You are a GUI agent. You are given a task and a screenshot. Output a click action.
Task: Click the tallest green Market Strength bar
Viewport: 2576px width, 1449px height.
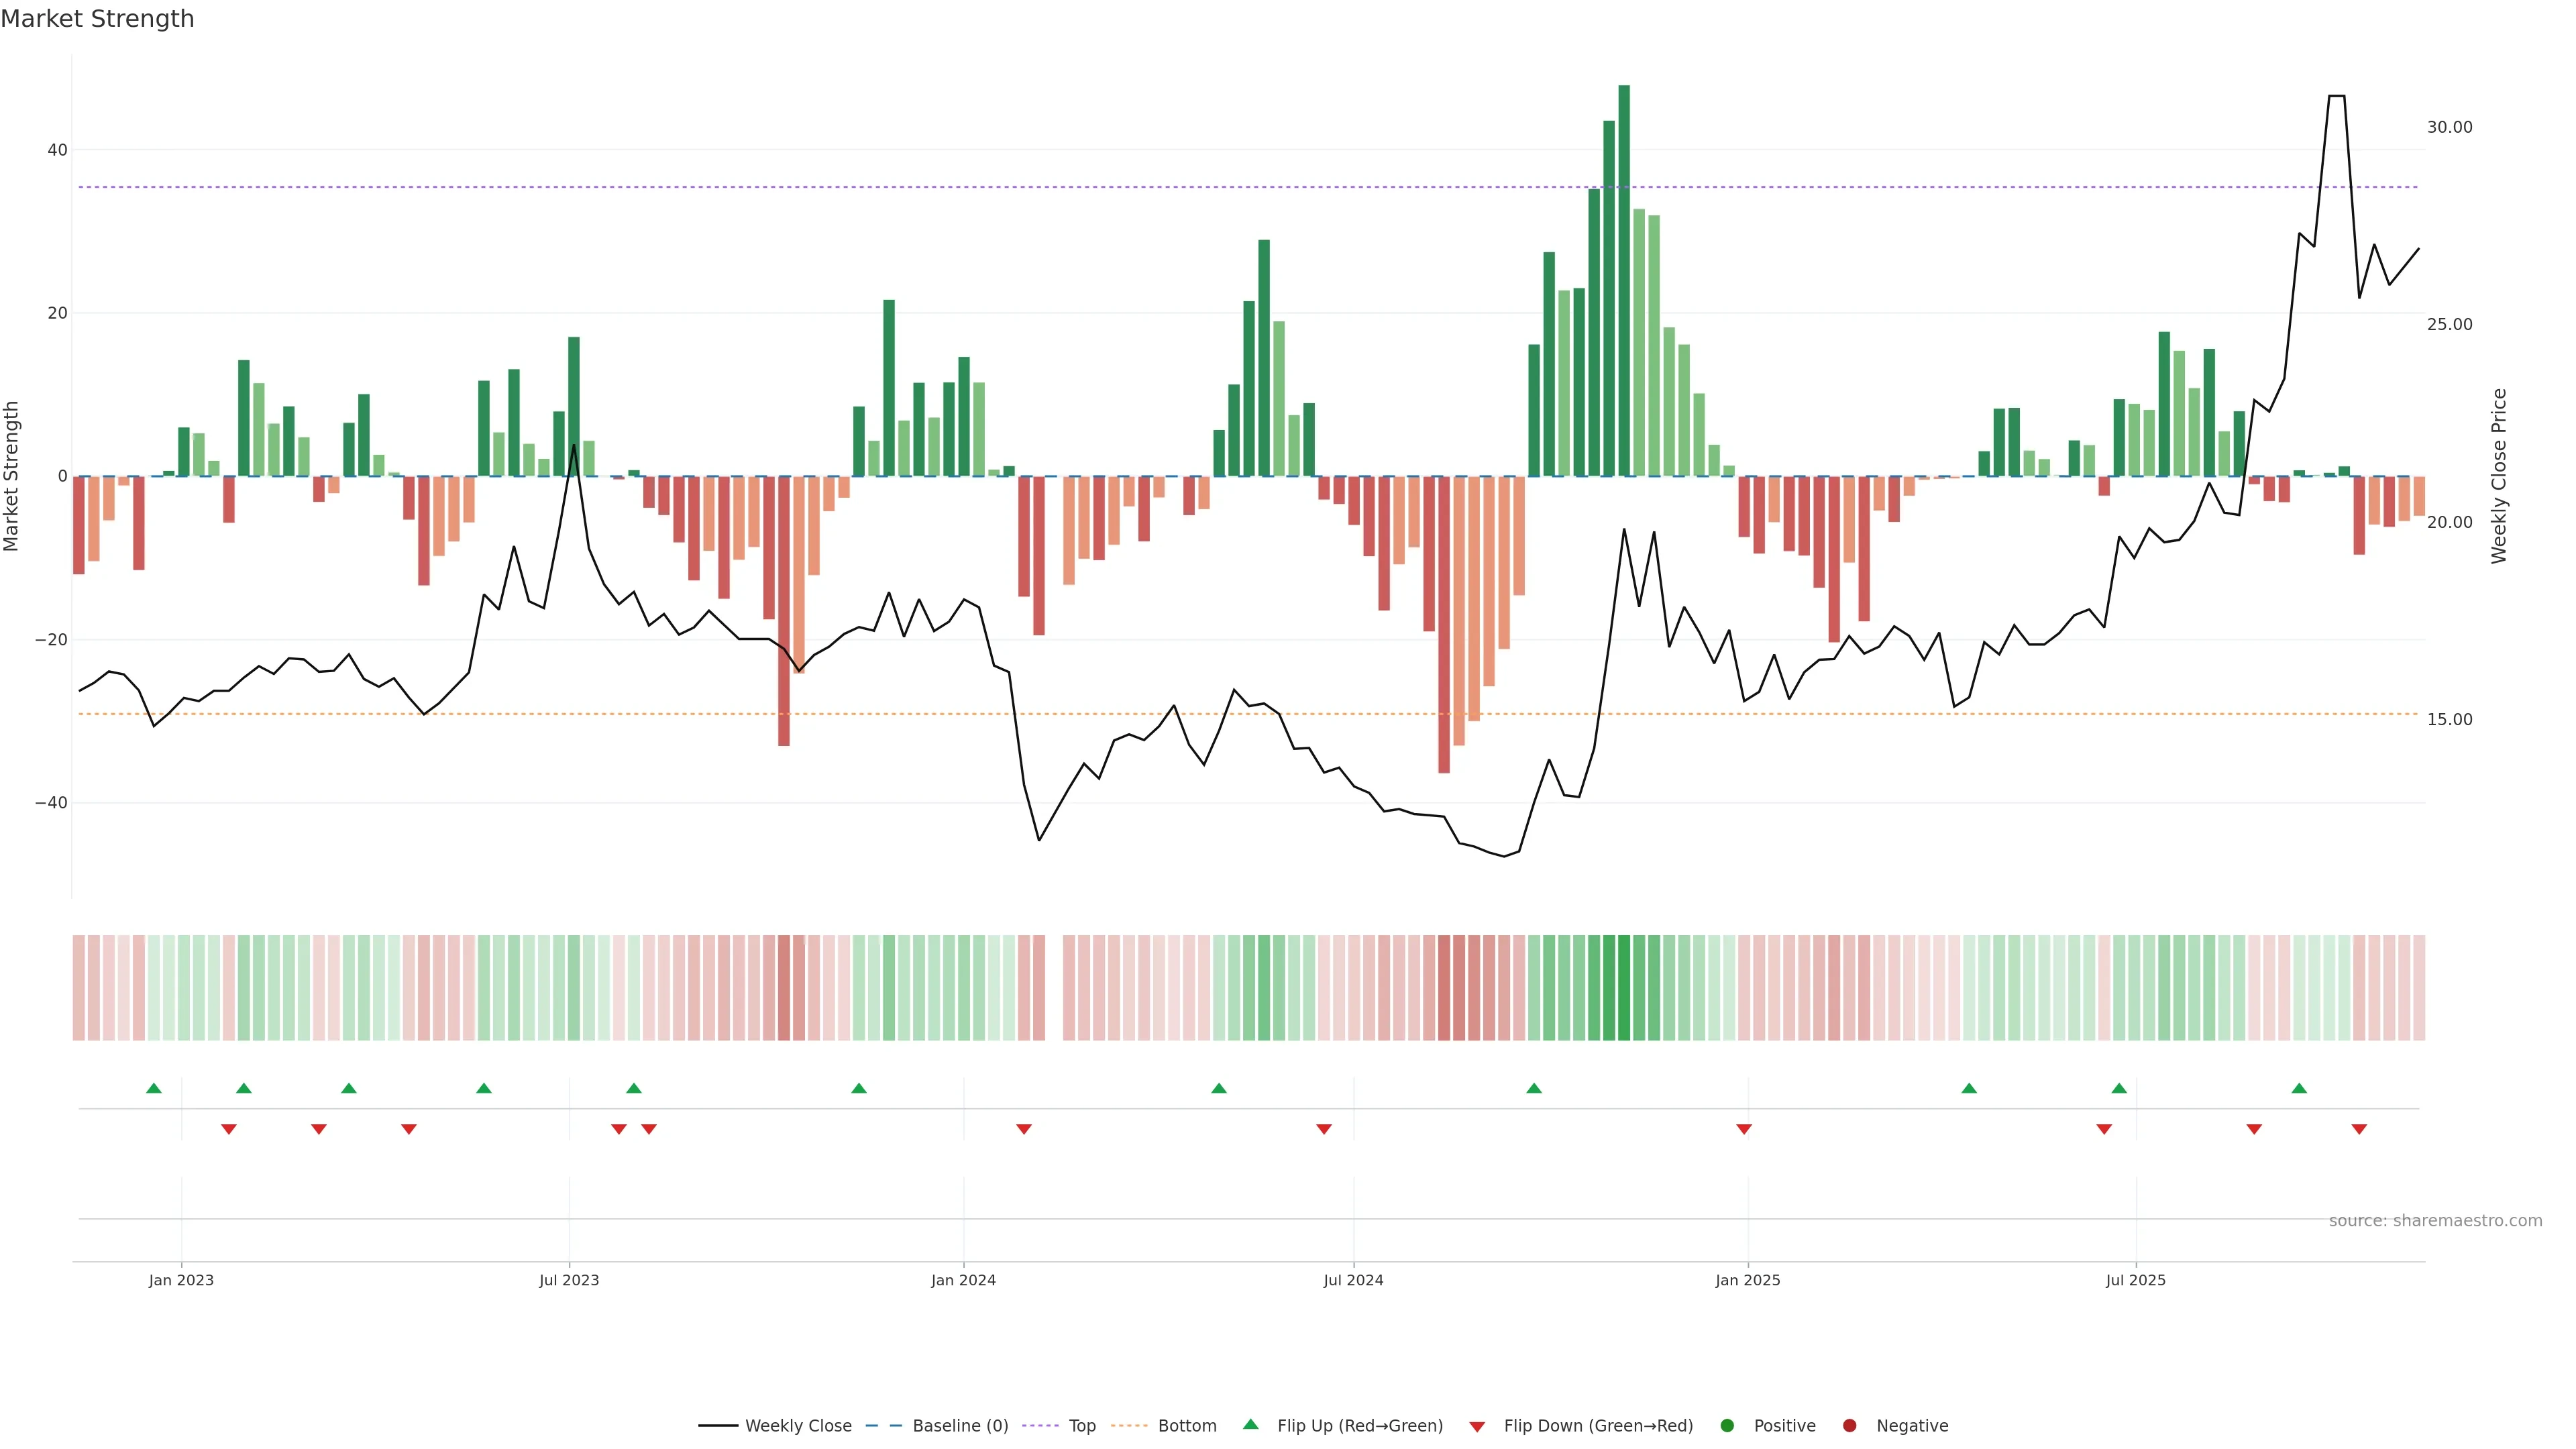pos(1623,280)
